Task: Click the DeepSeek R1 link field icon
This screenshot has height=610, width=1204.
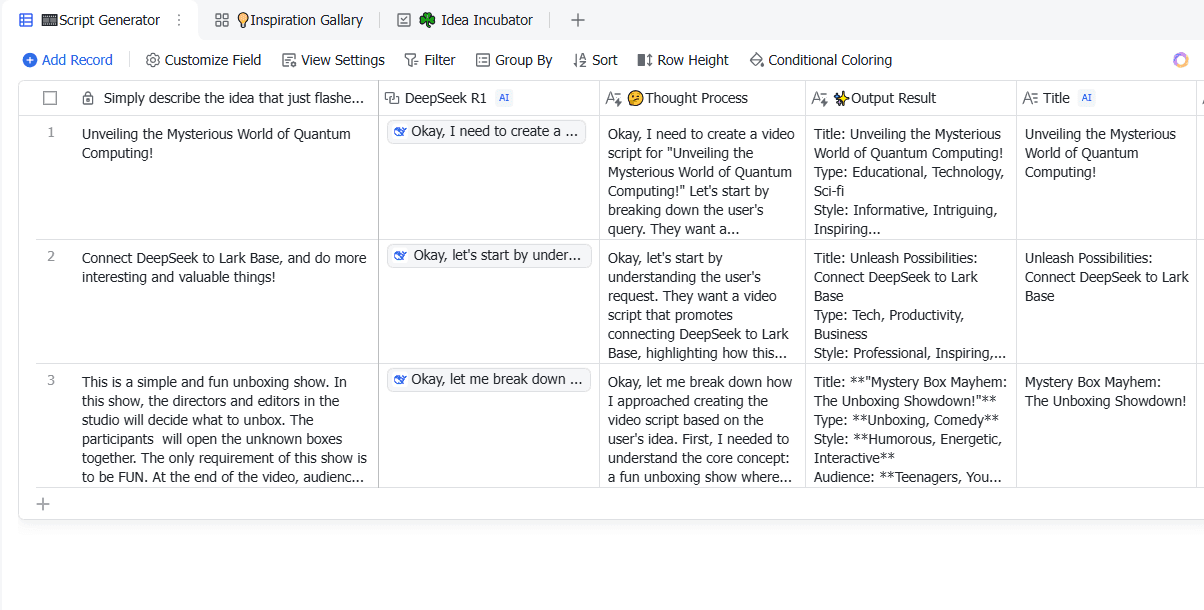Action: [392, 98]
